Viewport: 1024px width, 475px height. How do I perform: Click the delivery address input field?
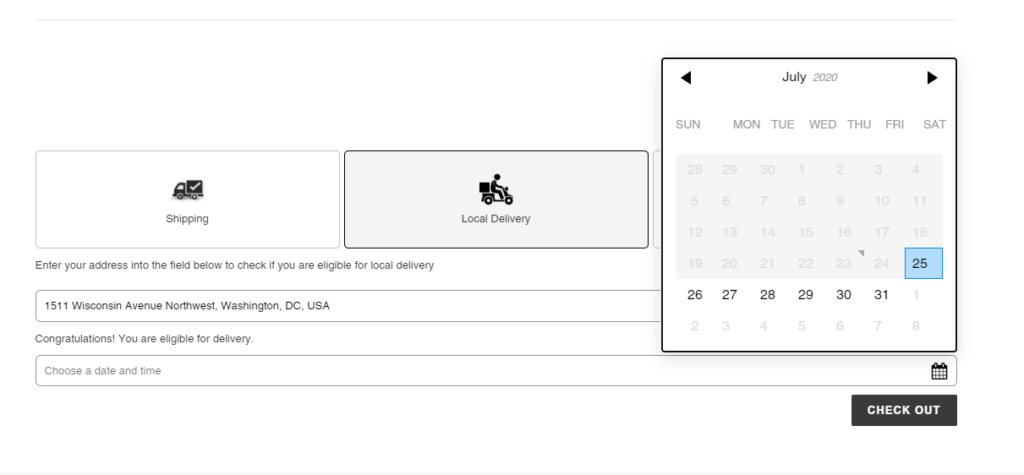[x=340, y=306]
